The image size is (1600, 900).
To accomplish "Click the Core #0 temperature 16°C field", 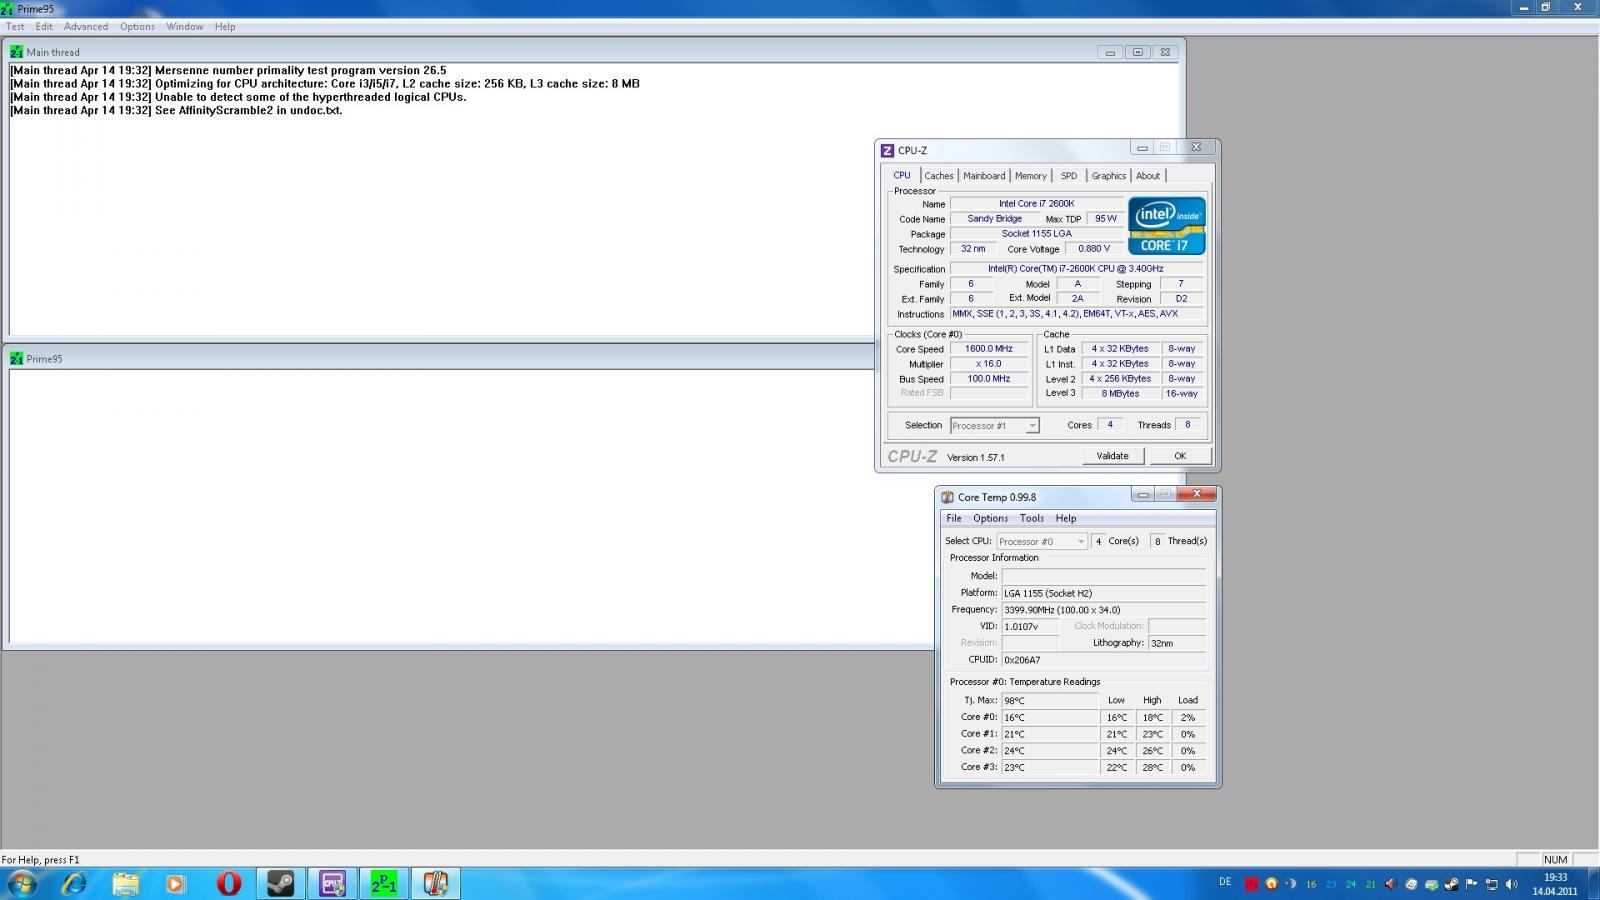I will click(1050, 717).
